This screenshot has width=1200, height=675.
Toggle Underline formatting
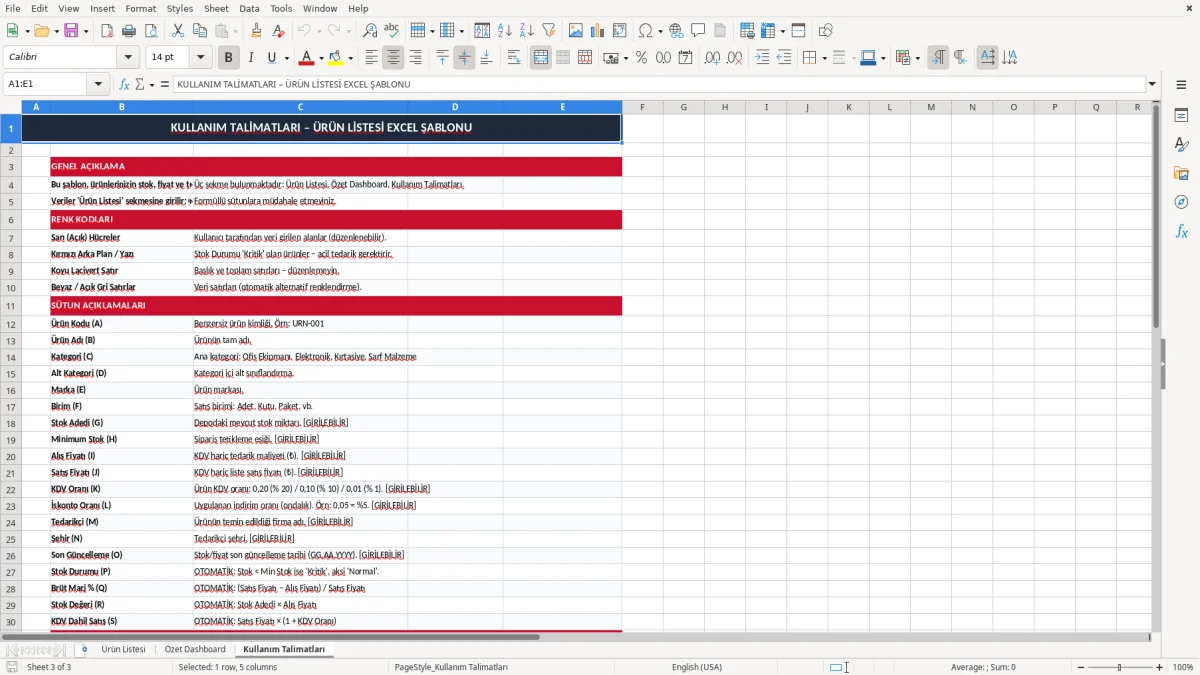click(x=272, y=58)
